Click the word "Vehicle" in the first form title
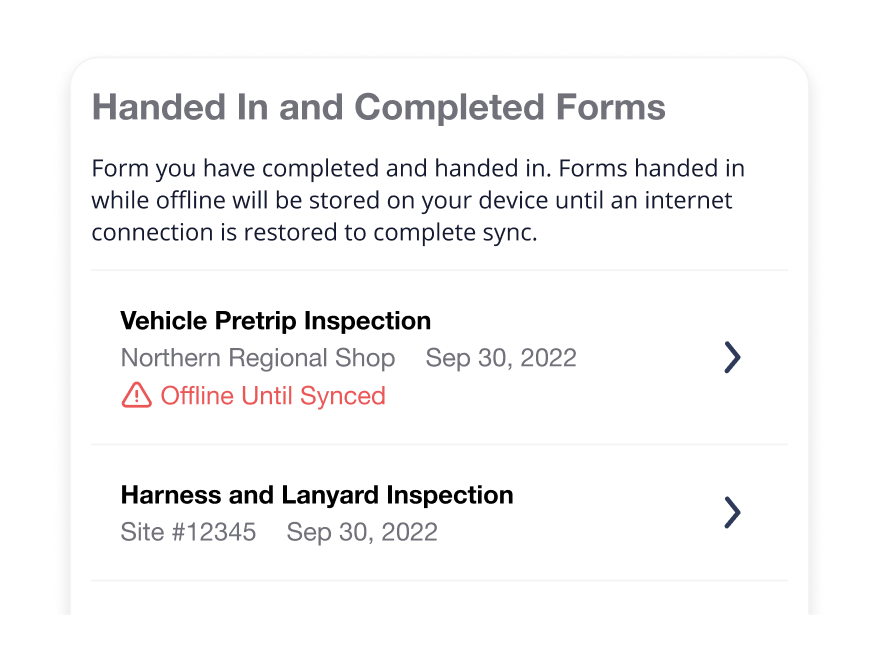The width and height of the screenshot is (880, 653). tap(158, 321)
